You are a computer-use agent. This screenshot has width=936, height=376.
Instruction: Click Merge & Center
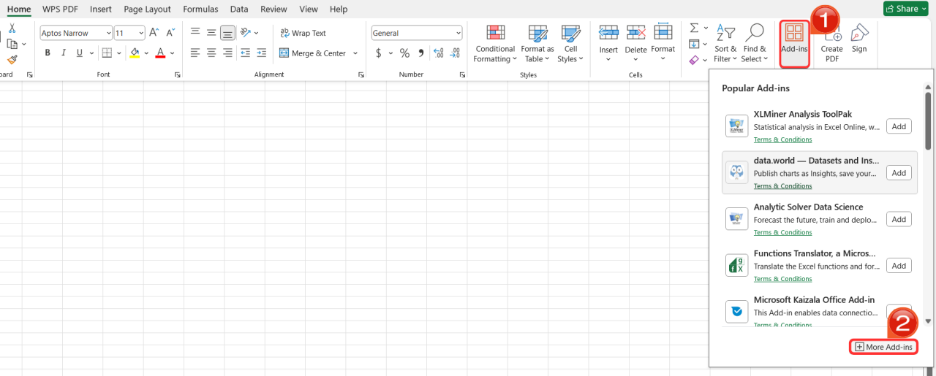pyautogui.click(x=312, y=53)
